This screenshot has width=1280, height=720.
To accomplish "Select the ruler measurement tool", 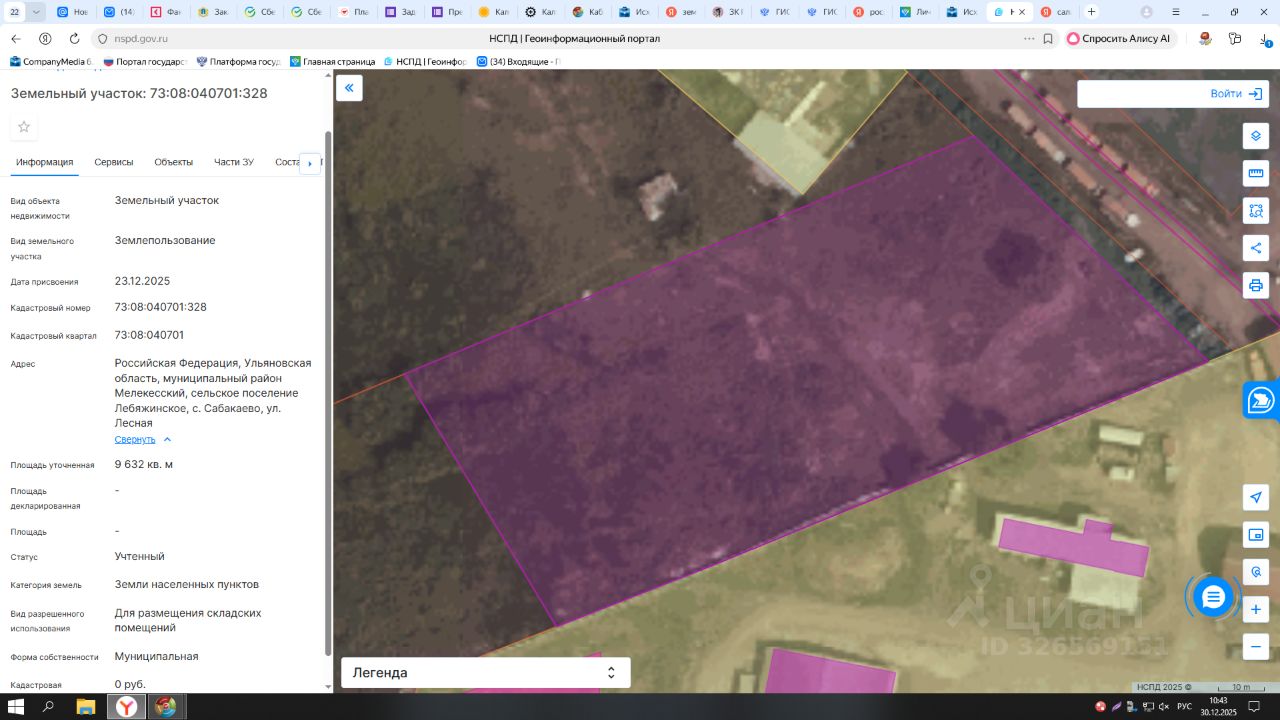I will tap(1256, 173).
